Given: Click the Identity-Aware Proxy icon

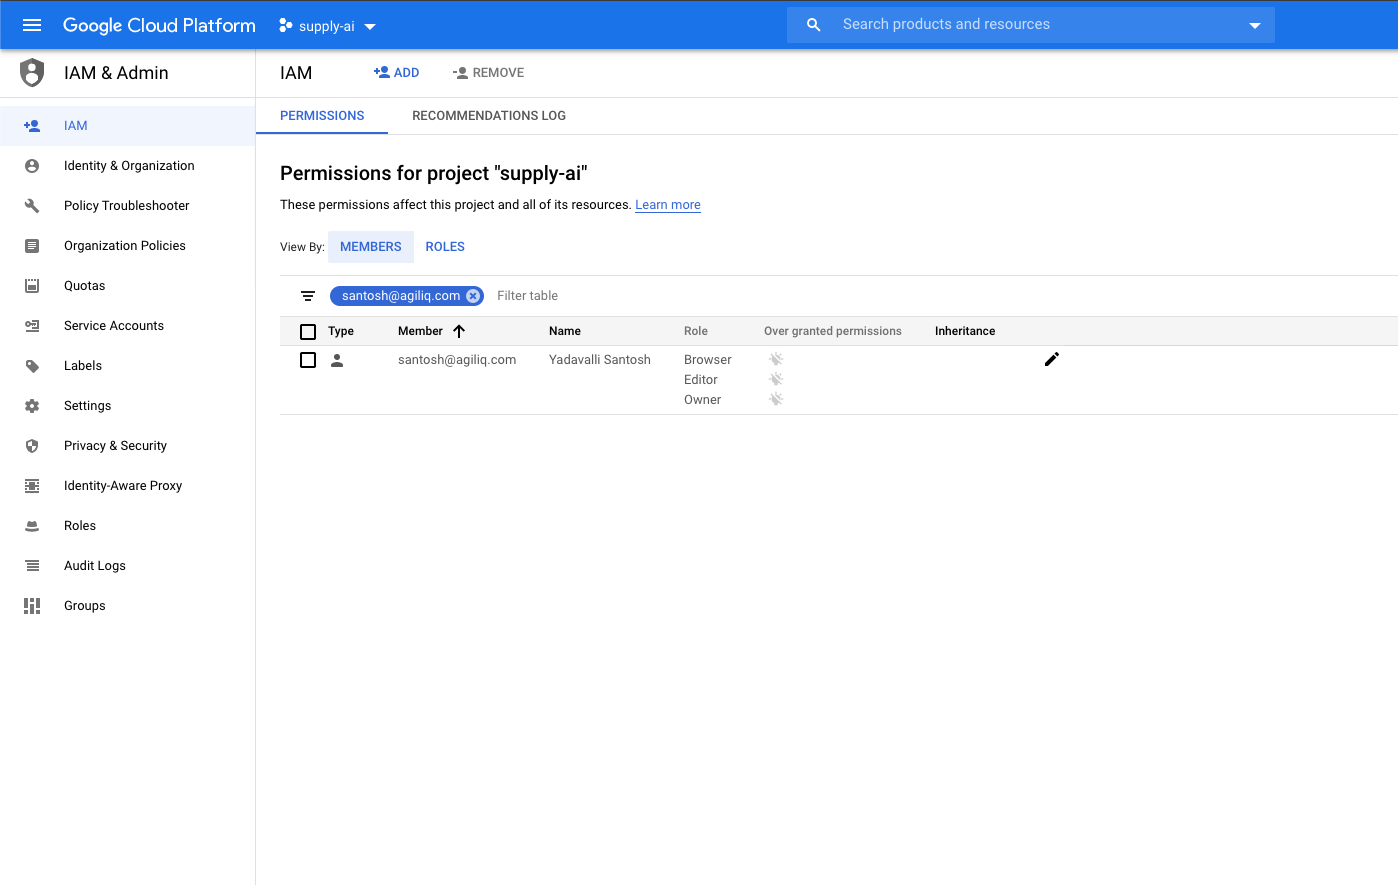Looking at the screenshot, I should (x=32, y=486).
